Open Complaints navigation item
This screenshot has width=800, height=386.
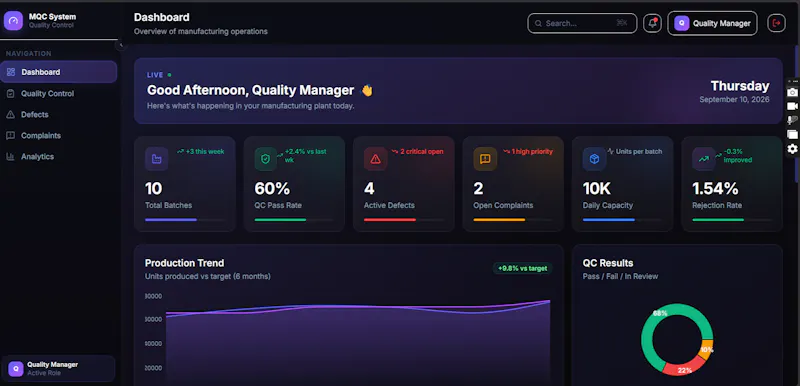(59, 136)
